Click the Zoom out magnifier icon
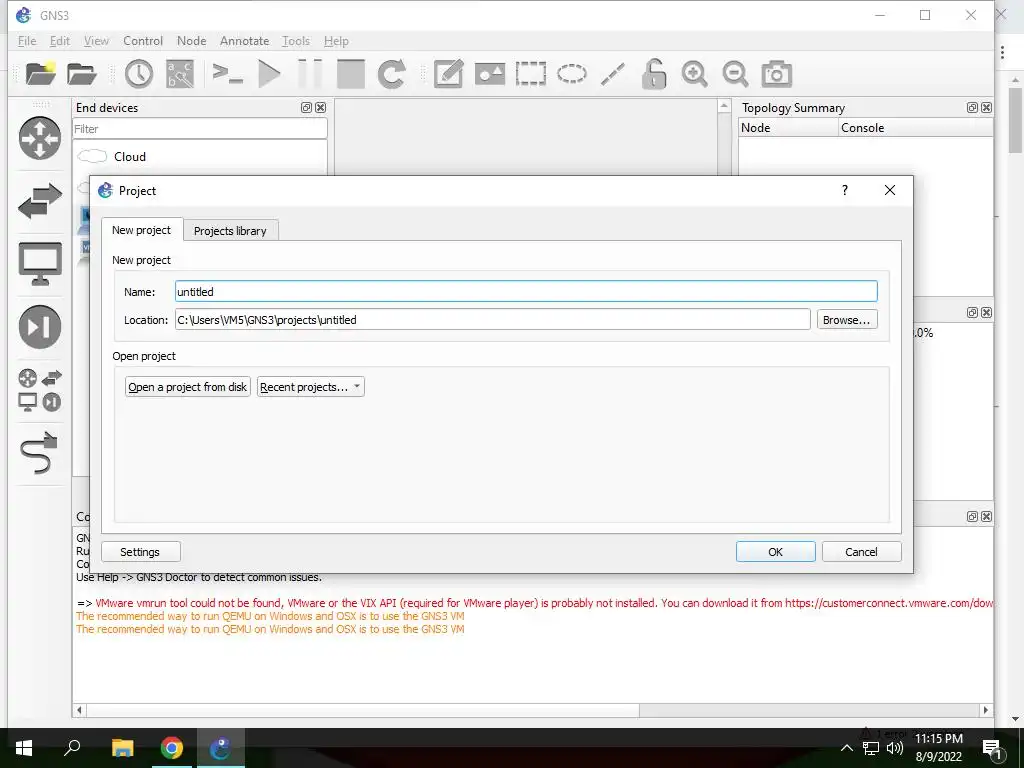This screenshot has width=1024, height=768. pos(735,73)
